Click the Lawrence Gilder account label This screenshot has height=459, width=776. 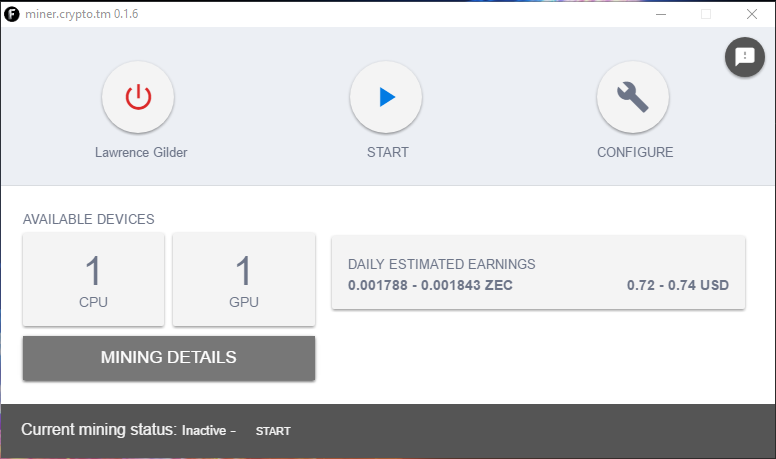point(141,153)
